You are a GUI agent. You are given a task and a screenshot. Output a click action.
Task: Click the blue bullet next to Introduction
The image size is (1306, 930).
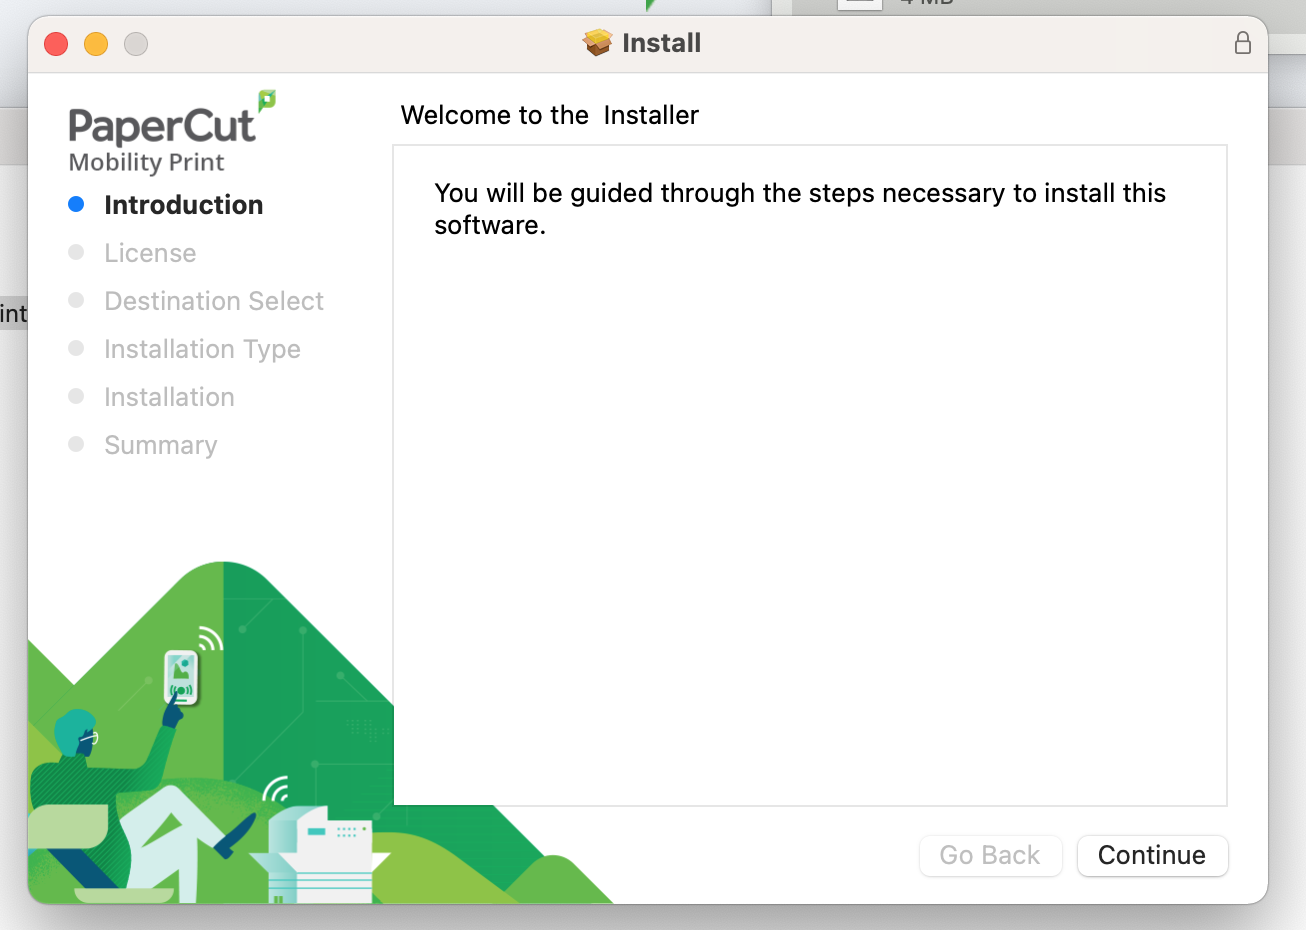[76, 204]
